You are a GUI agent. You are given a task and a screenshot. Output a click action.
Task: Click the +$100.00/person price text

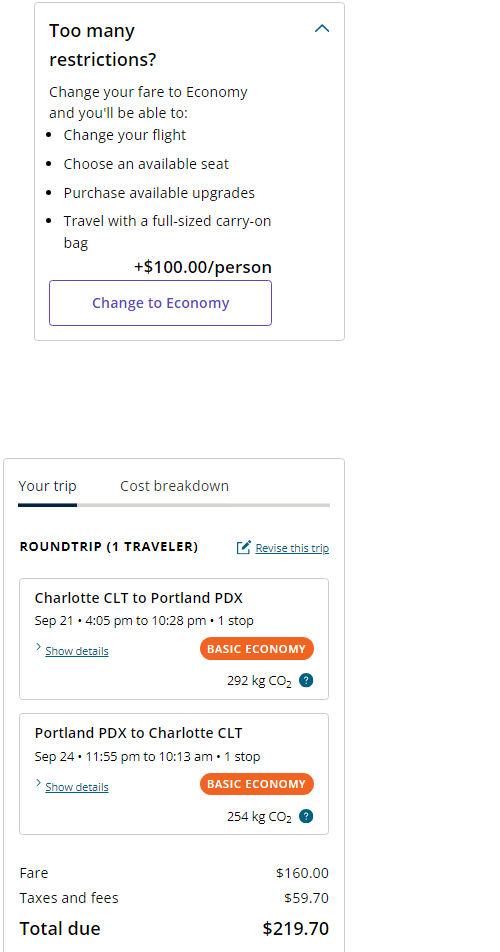point(203,267)
